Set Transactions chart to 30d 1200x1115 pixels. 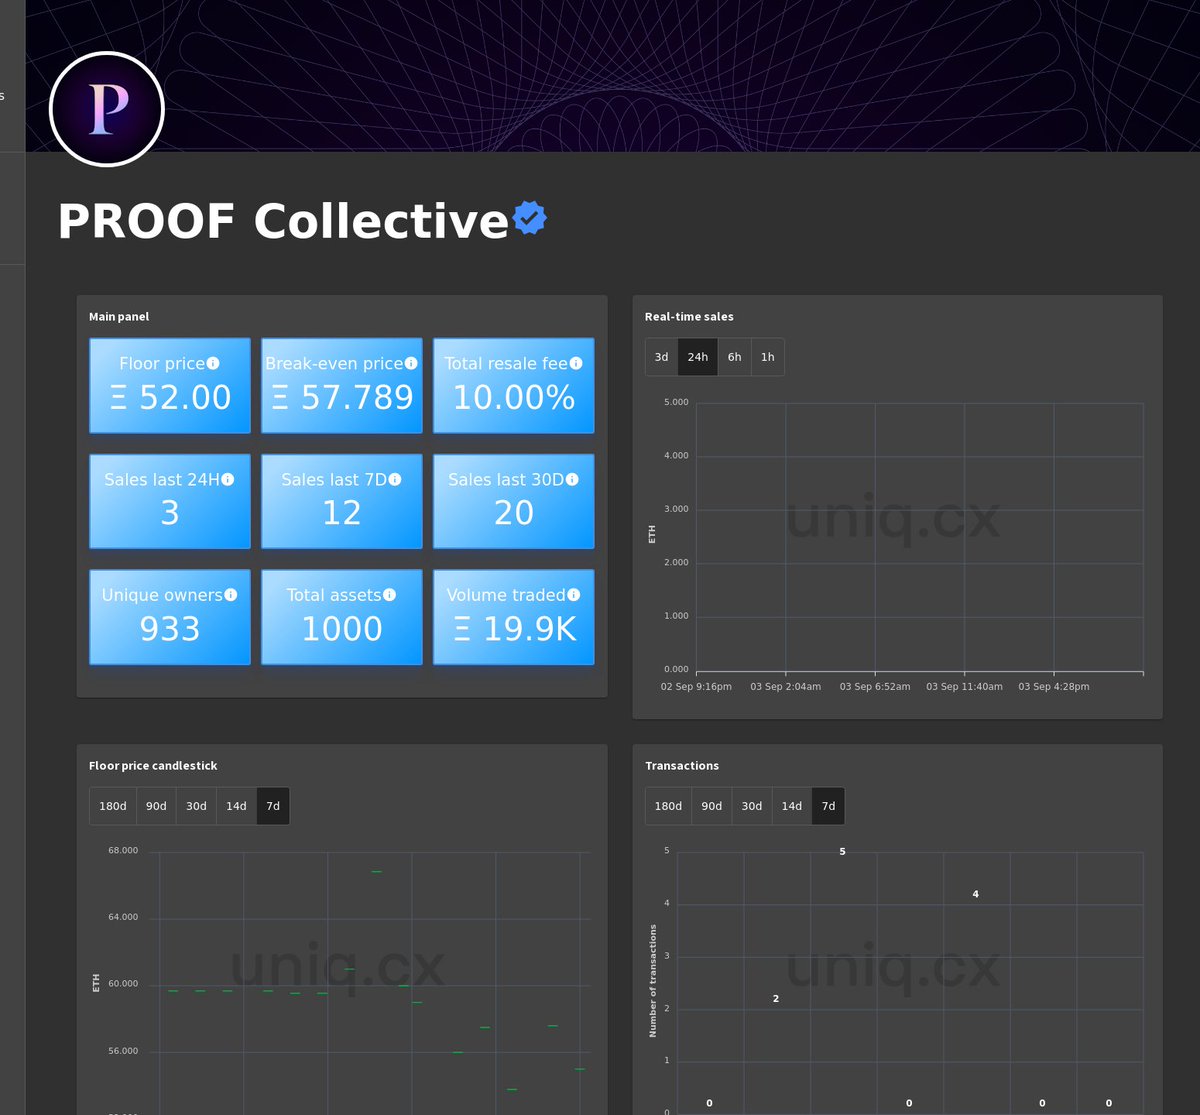(752, 806)
